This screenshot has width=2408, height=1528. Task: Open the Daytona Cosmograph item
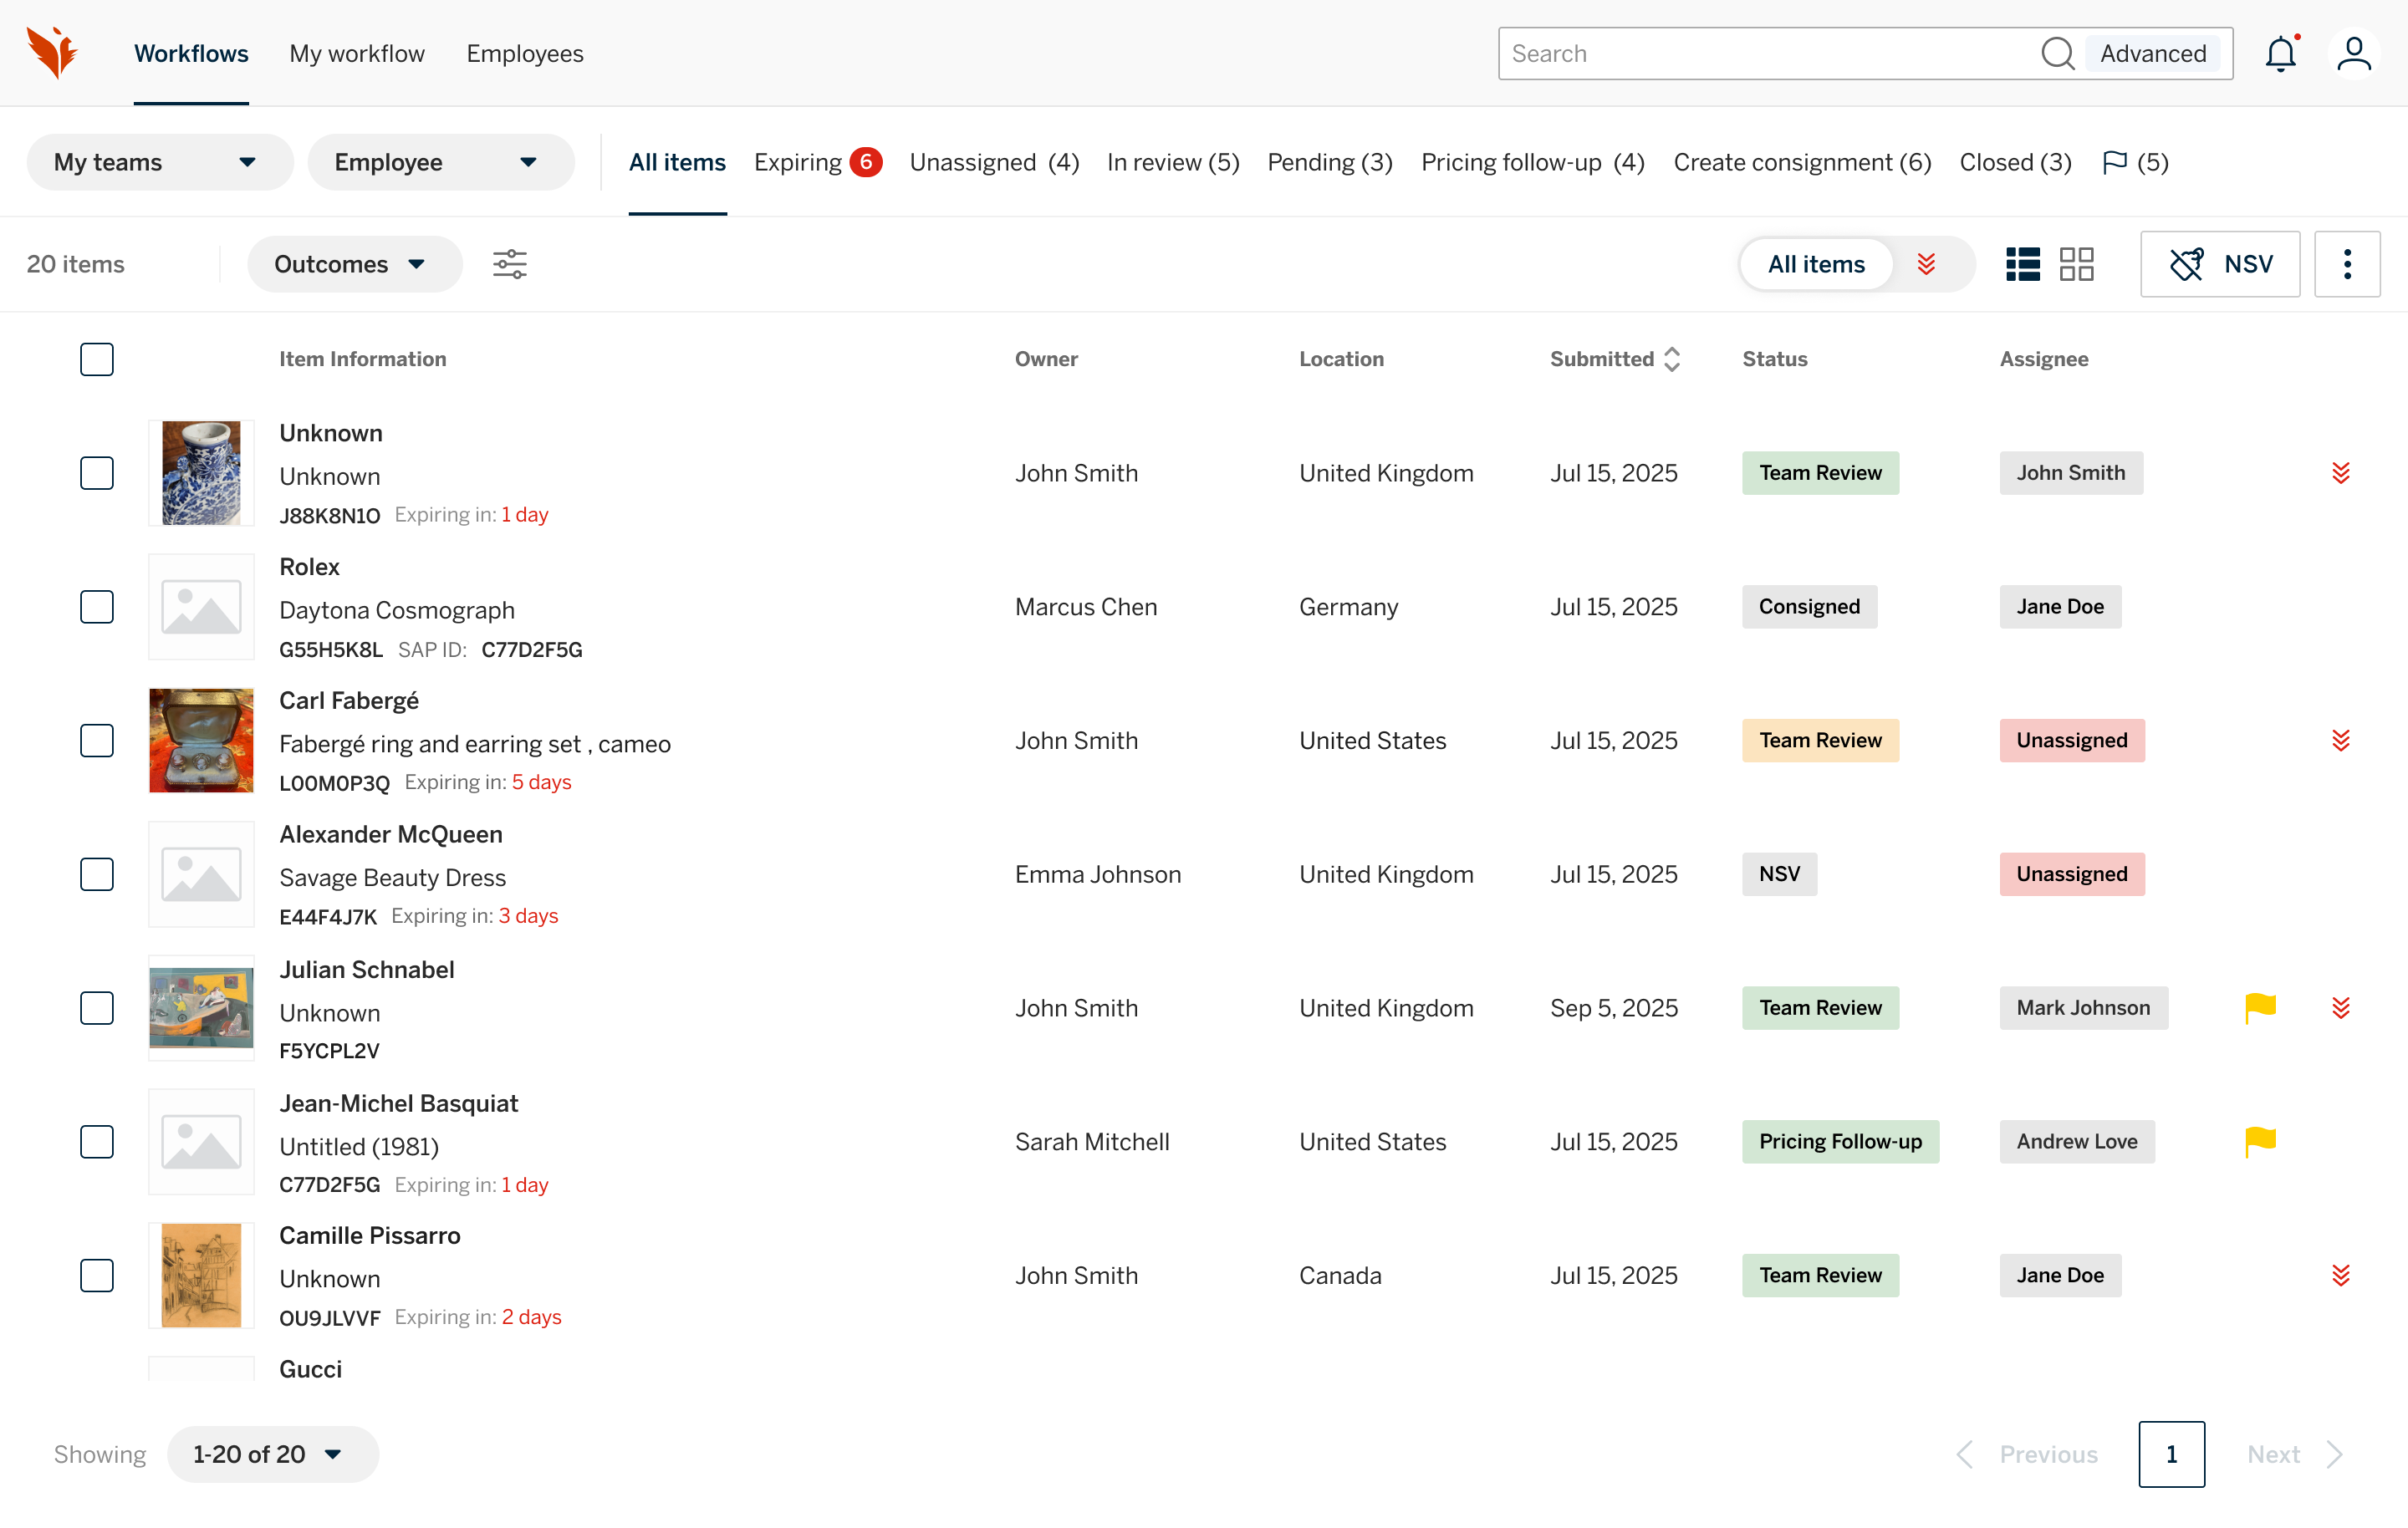point(397,610)
